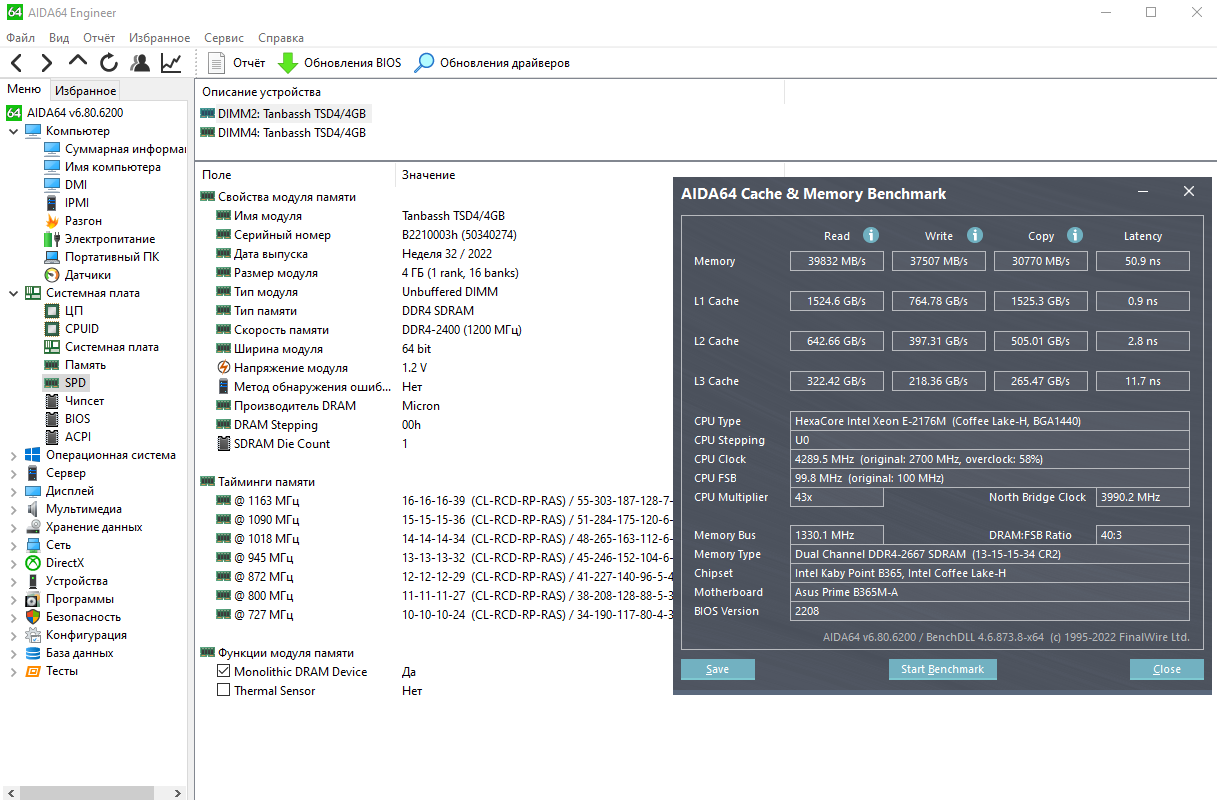Switch to the Избранное tab in sidebar

[x=86, y=90]
